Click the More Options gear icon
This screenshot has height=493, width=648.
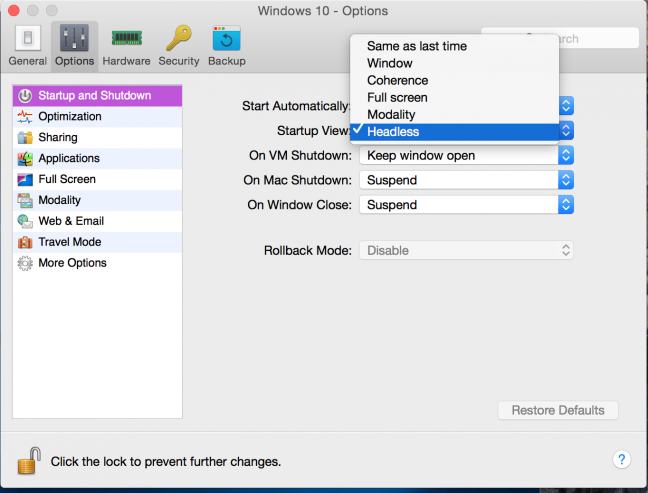click(25, 263)
